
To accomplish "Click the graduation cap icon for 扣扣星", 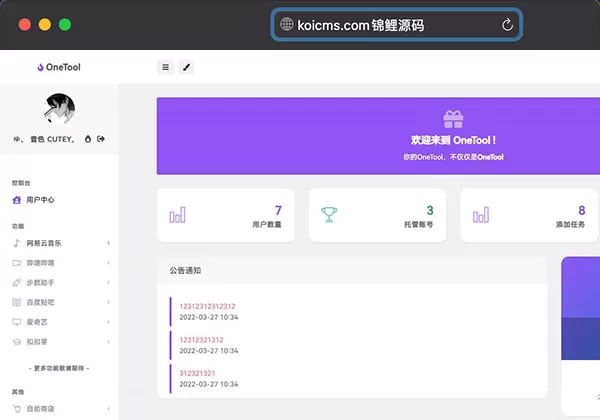I will tap(16, 342).
